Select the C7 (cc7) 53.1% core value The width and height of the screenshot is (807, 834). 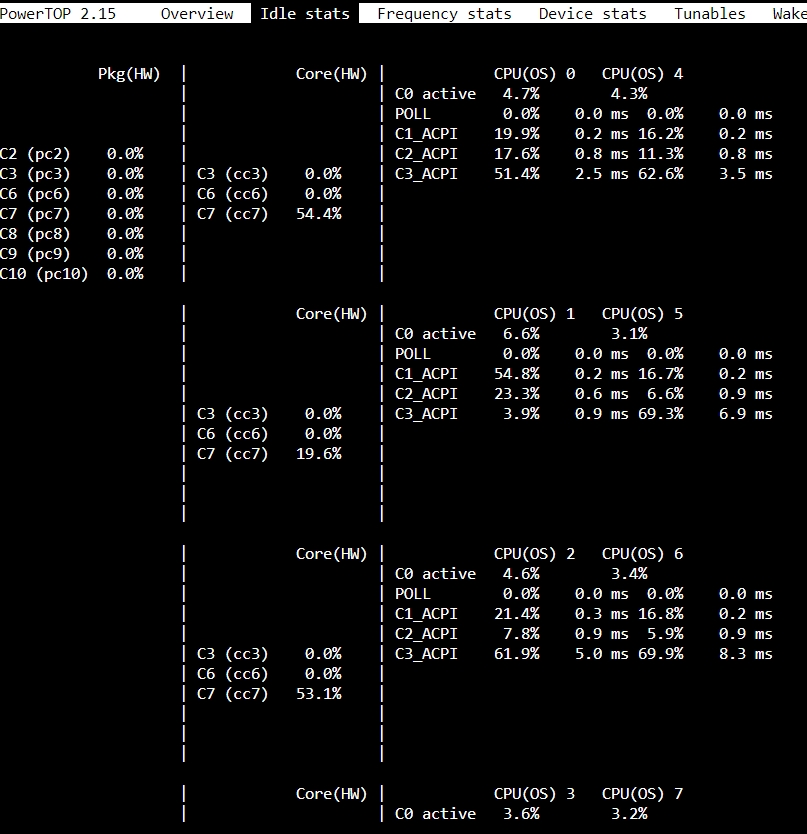click(319, 694)
